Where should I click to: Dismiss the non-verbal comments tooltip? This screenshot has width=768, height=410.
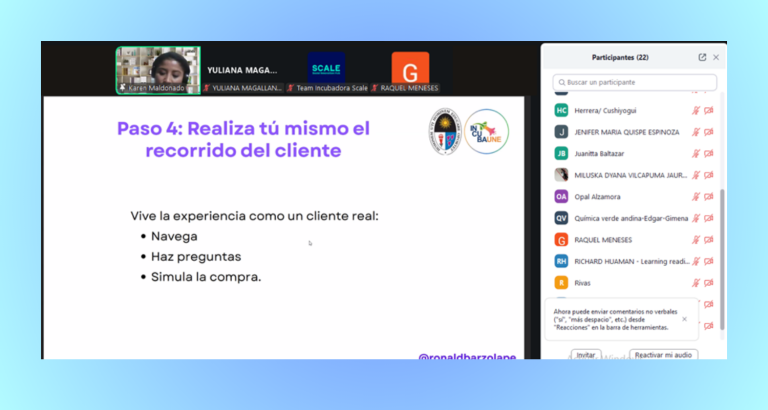[684, 319]
